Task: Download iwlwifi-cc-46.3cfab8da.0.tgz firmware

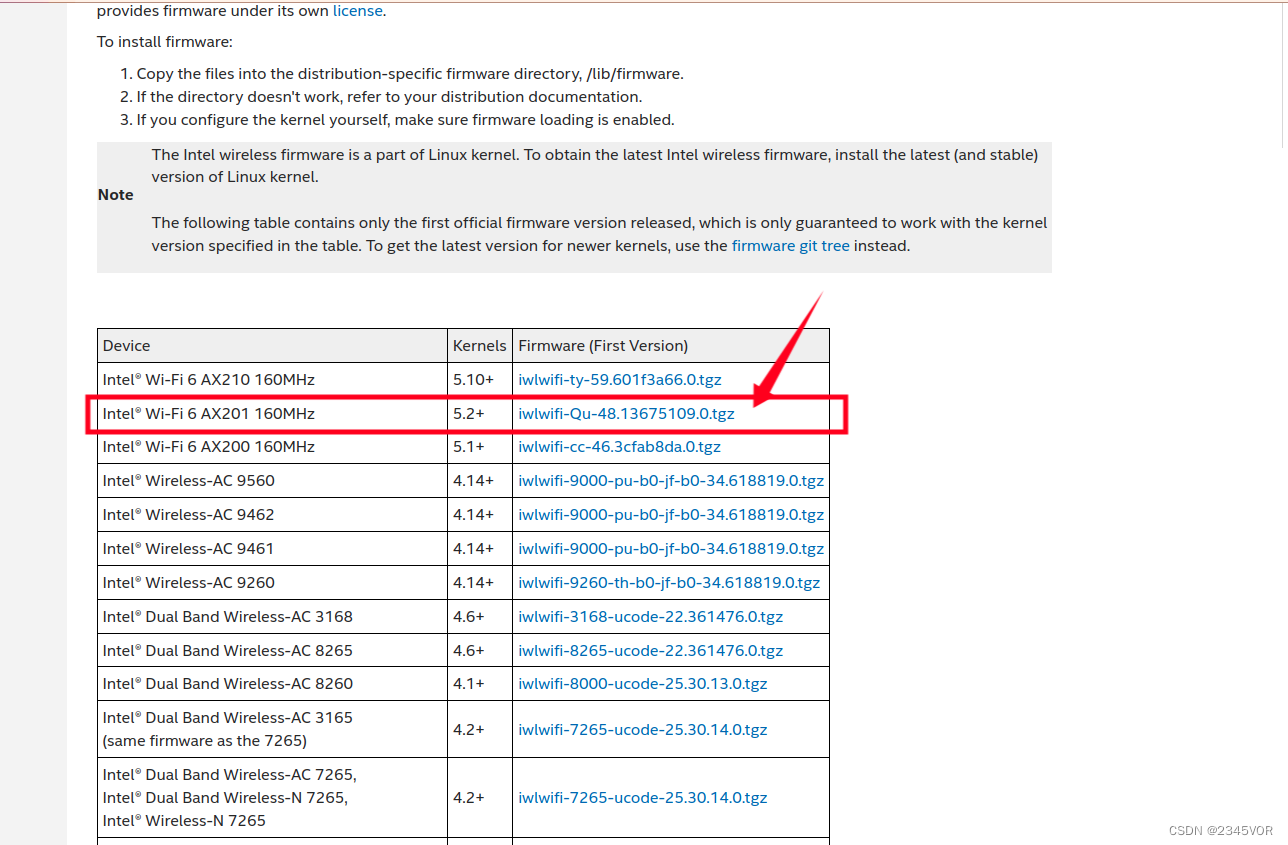Action: [x=619, y=447]
